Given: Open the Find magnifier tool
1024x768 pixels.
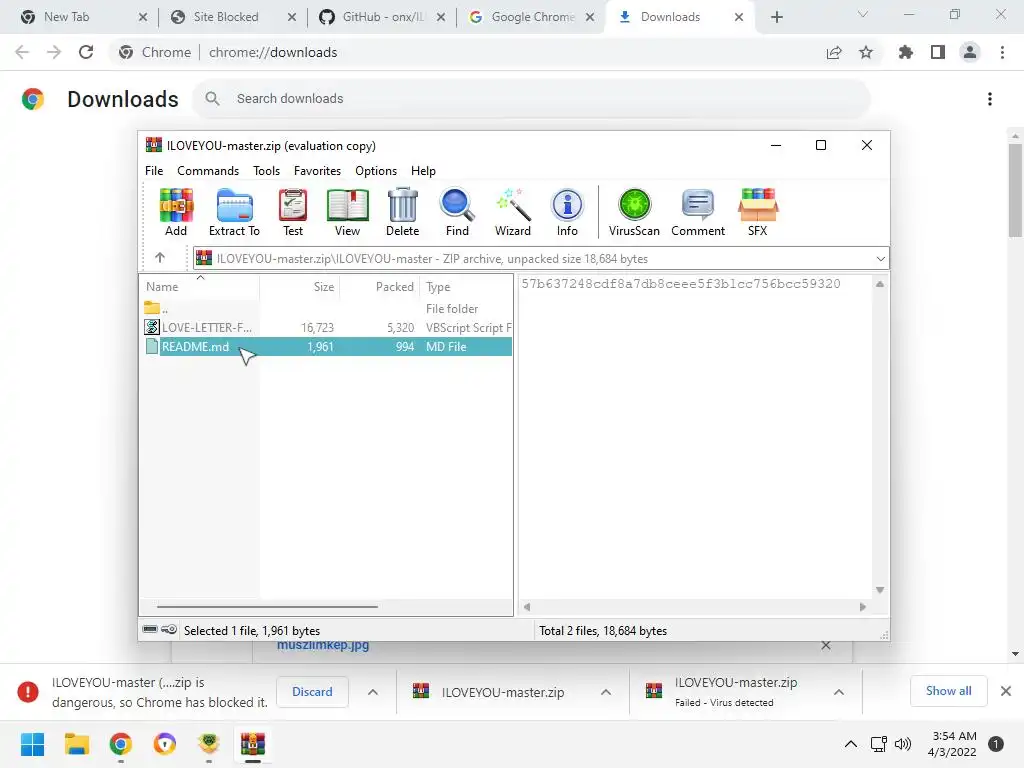Looking at the screenshot, I should coord(457,212).
